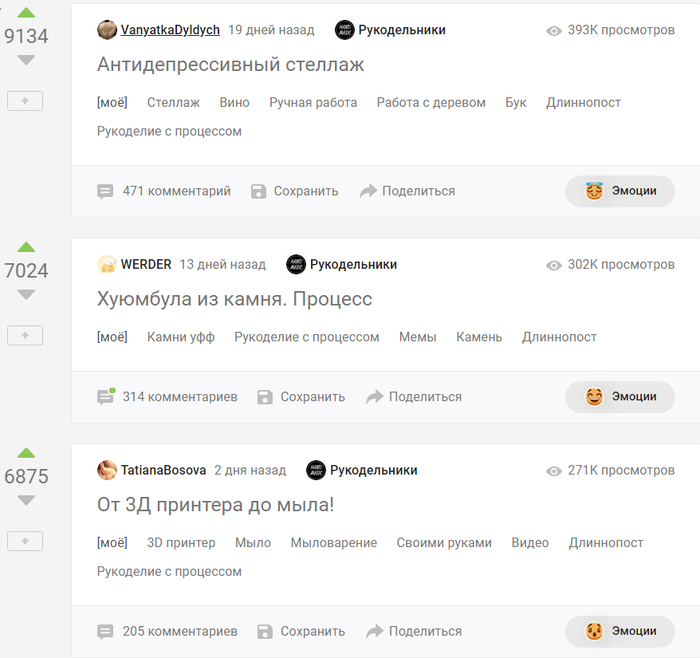Open the title От 3Д принтера до мыла!
Image resolution: width=700 pixels, height=658 pixels.
pyautogui.click(x=215, y=505)
